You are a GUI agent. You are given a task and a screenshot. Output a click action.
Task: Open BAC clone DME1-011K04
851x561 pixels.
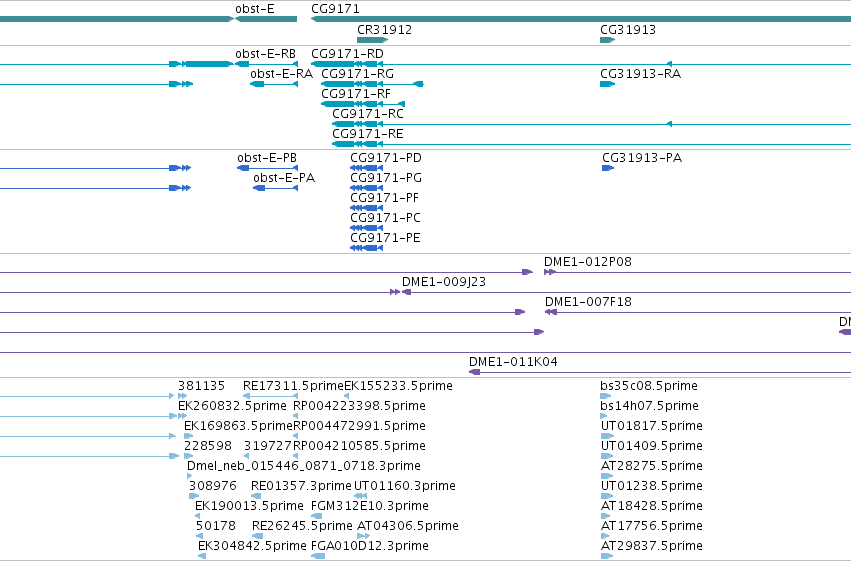(x=513, y=362)
